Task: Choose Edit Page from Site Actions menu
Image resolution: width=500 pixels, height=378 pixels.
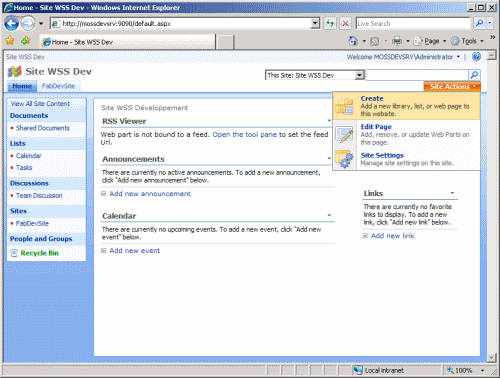Action: (x=406, y=134)
